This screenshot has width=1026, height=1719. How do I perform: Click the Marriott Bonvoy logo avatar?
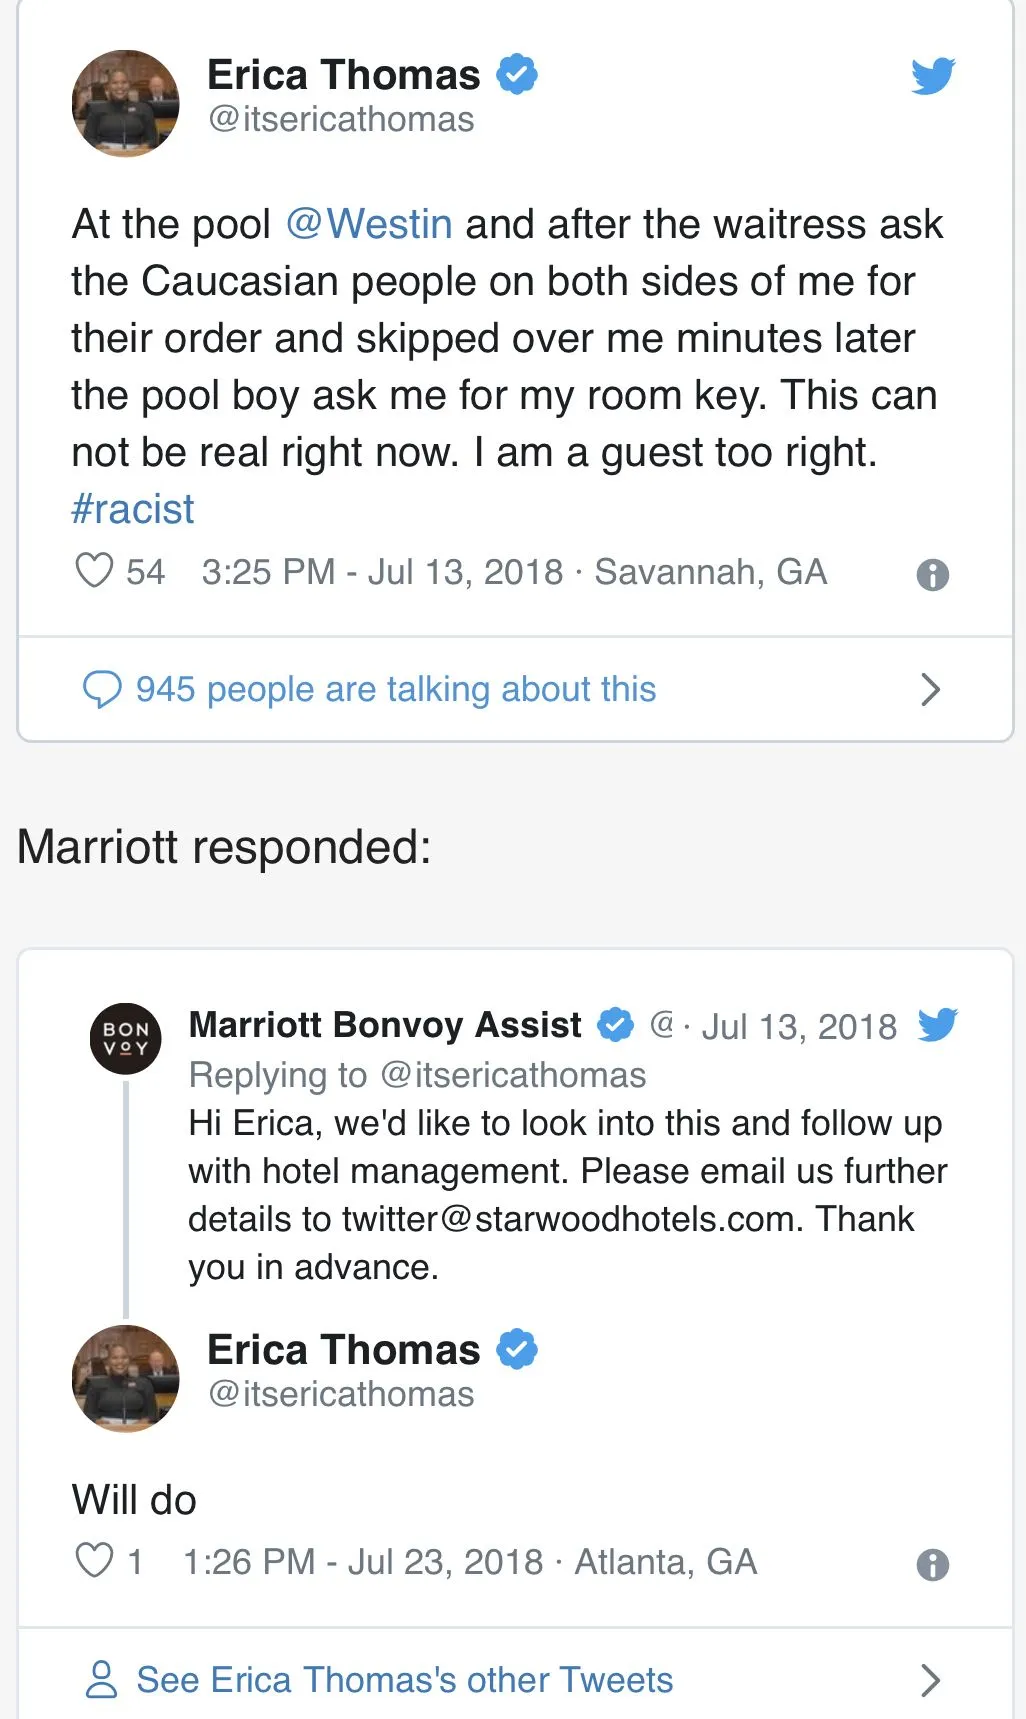point(126,1038)
